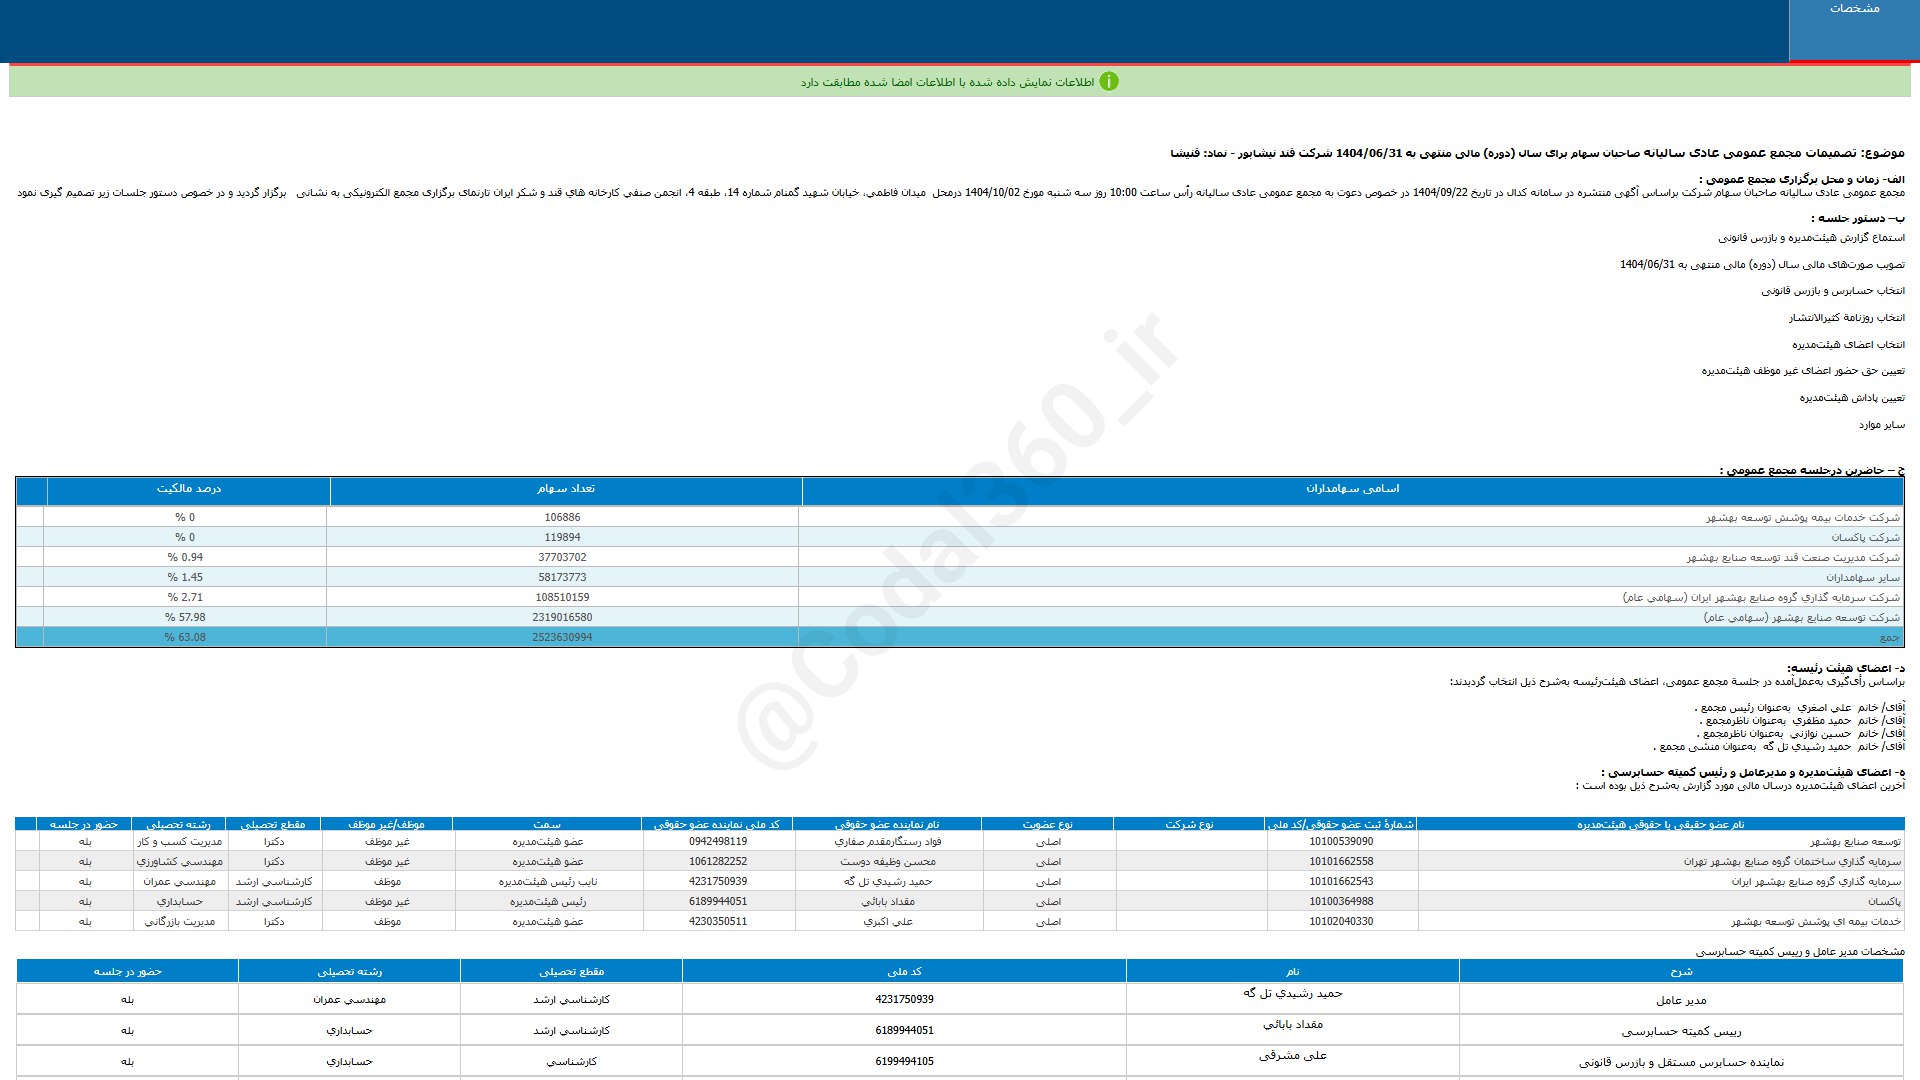This screenshot has width=1920, height=1080.
Task: Click the درصد مالکیت column header
Action: coord(188,489)
